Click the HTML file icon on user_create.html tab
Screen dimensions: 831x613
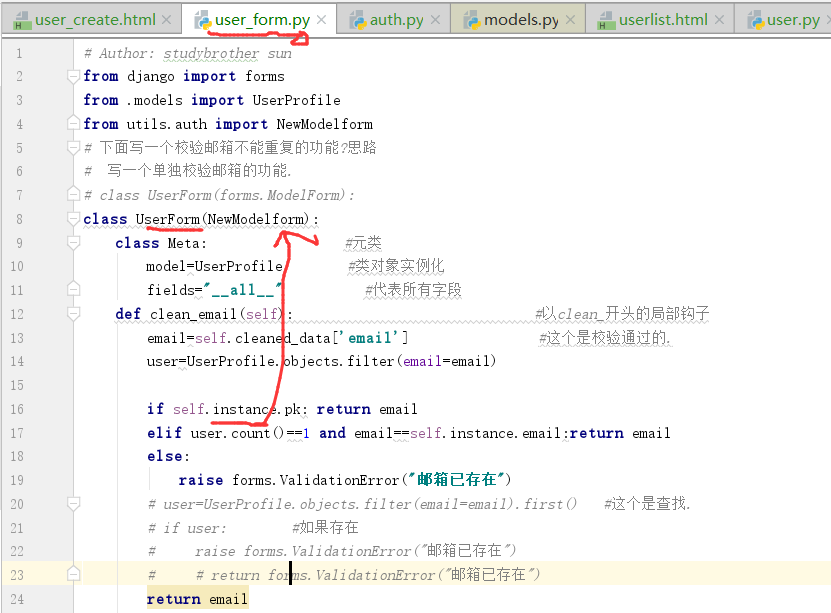pyautogui.click(x=22, y=21)
